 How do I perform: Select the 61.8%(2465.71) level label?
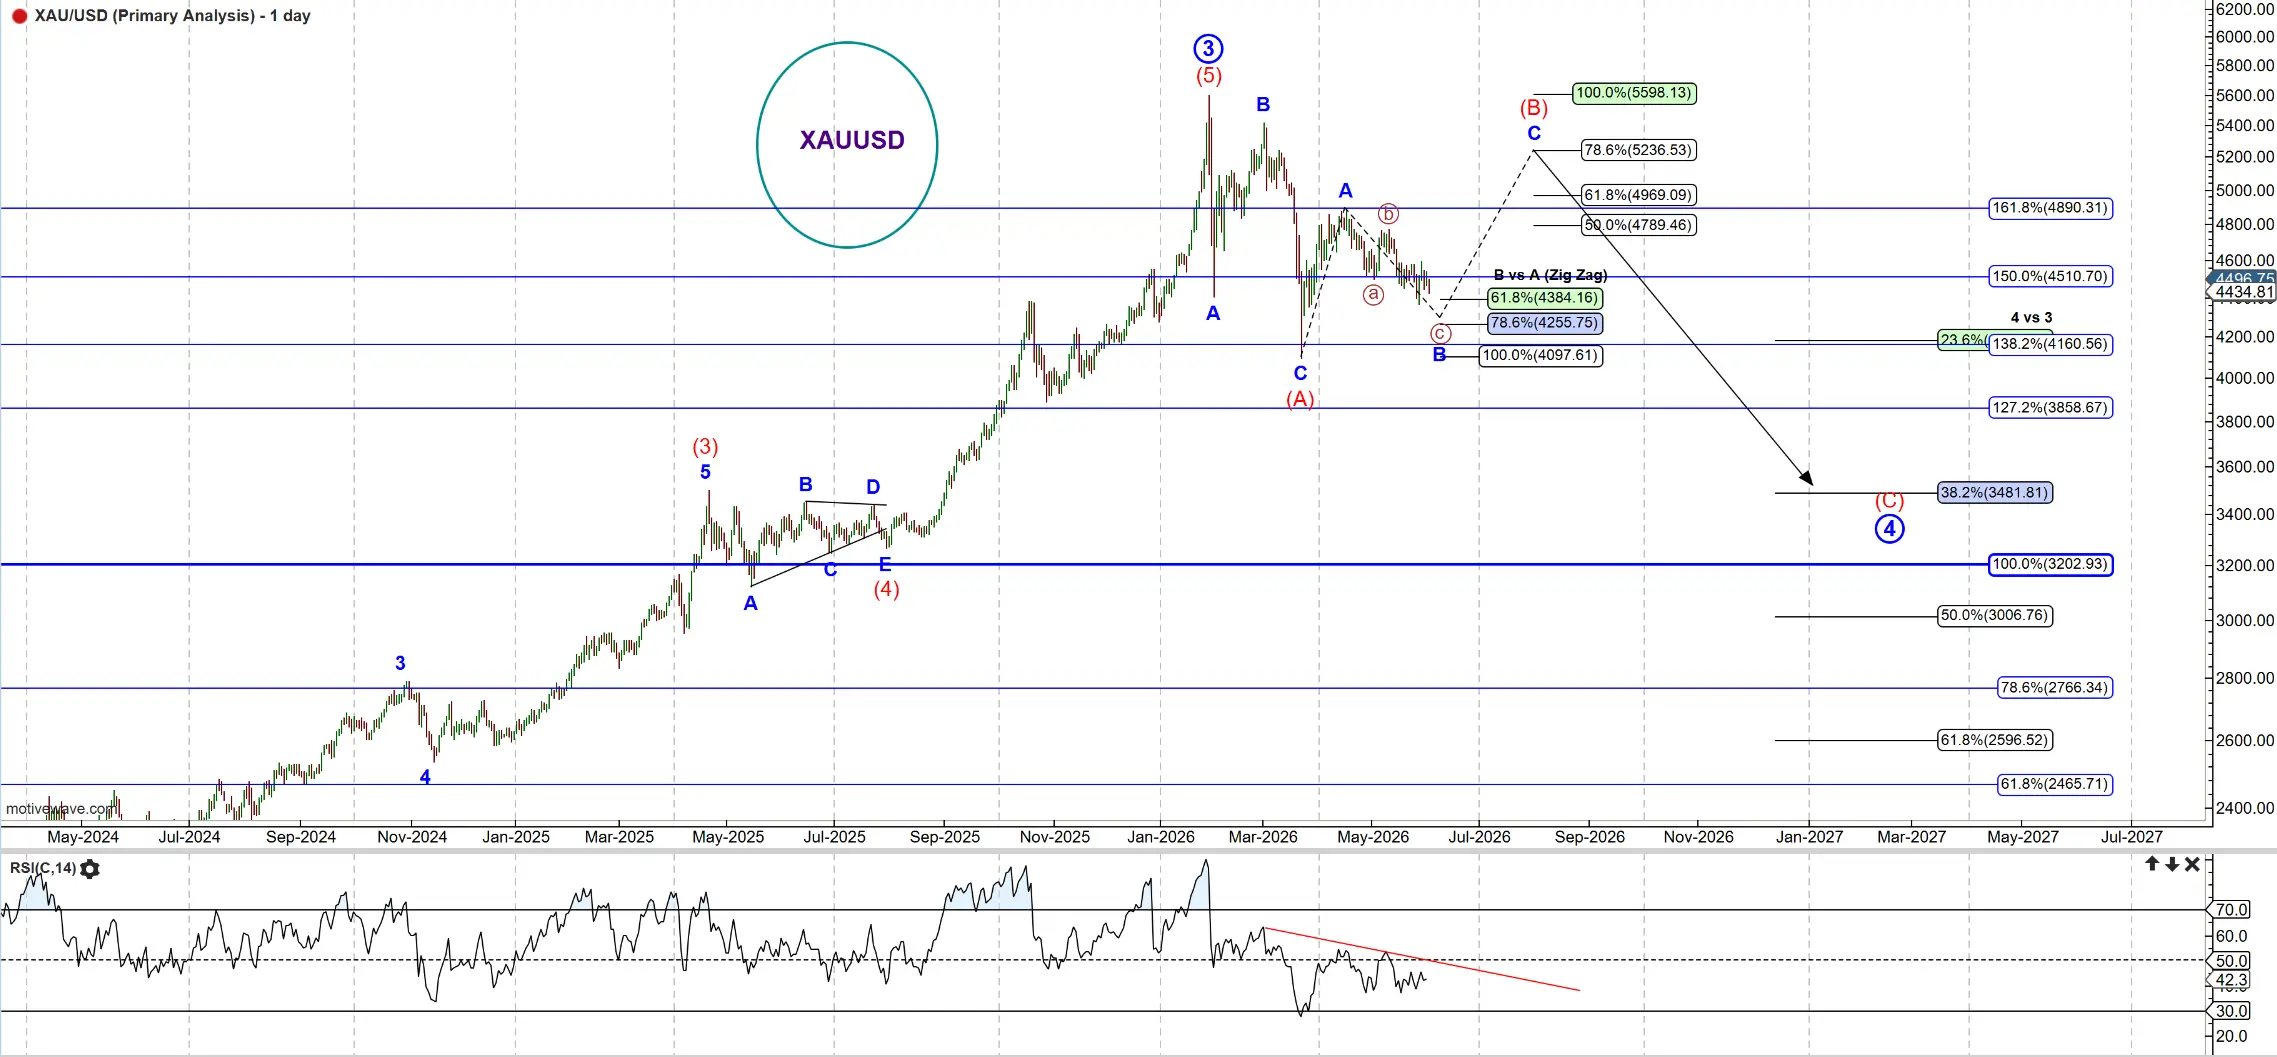pyautogui.click(x=2055, y=784)
